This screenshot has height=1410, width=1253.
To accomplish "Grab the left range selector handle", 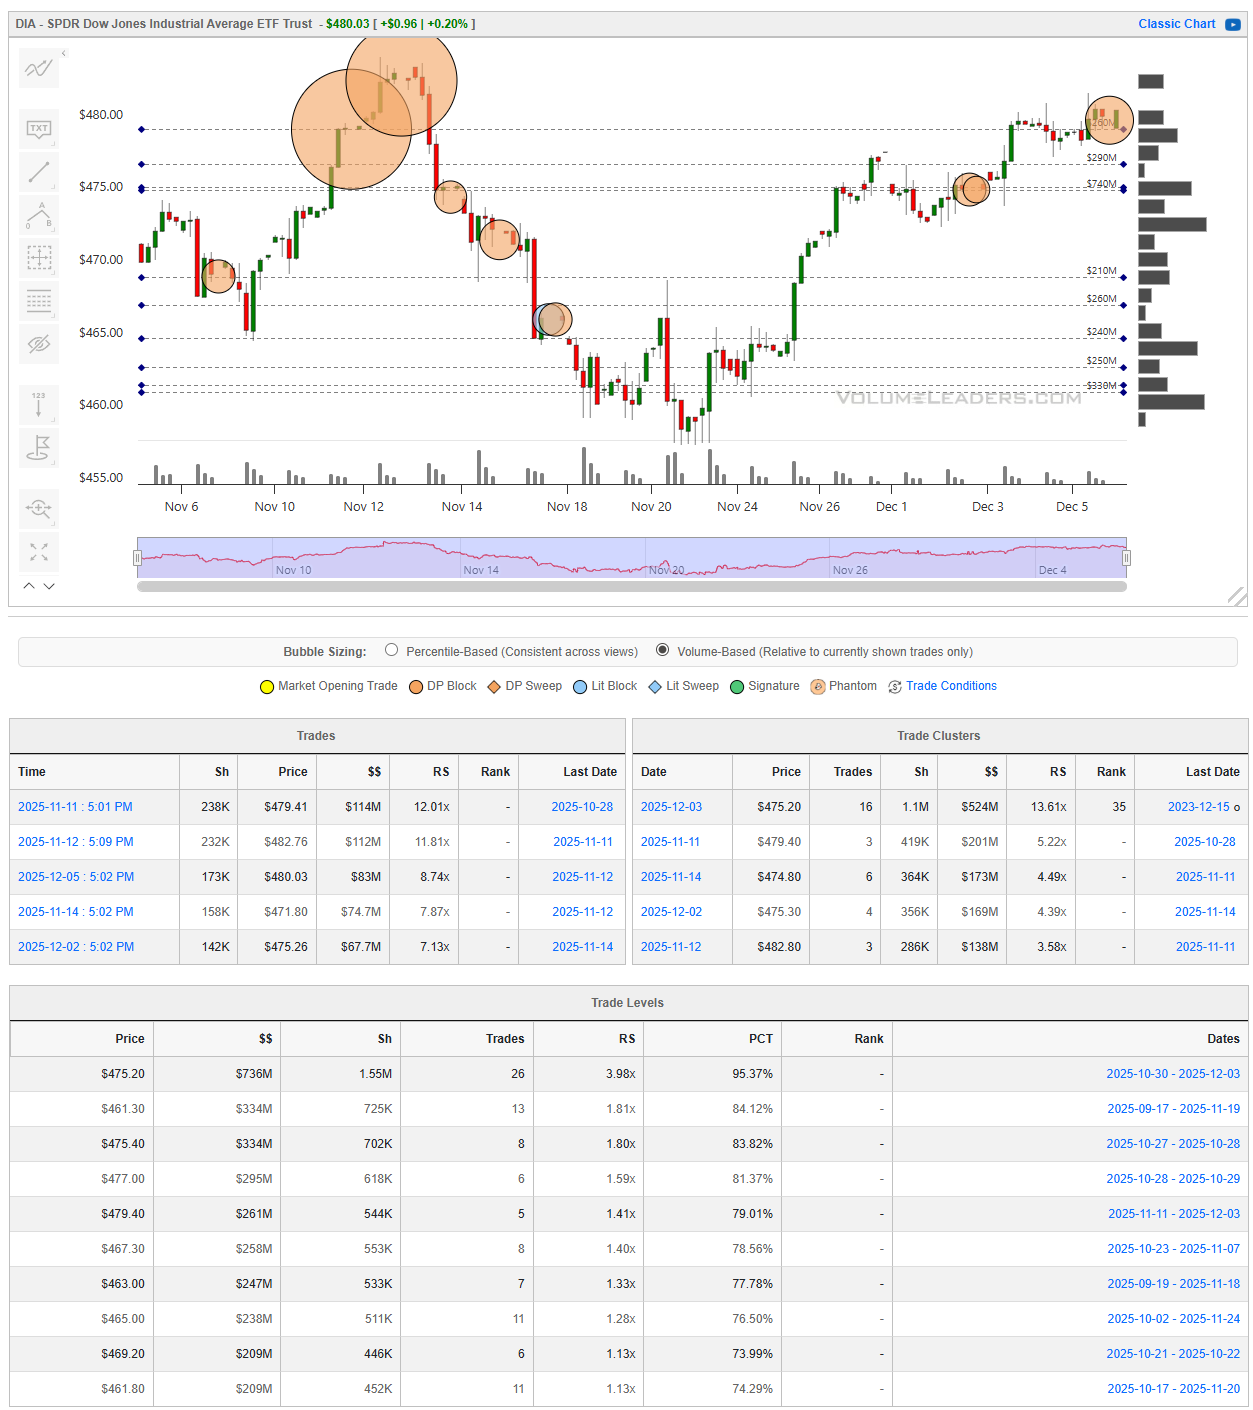I will pos(137,558).
